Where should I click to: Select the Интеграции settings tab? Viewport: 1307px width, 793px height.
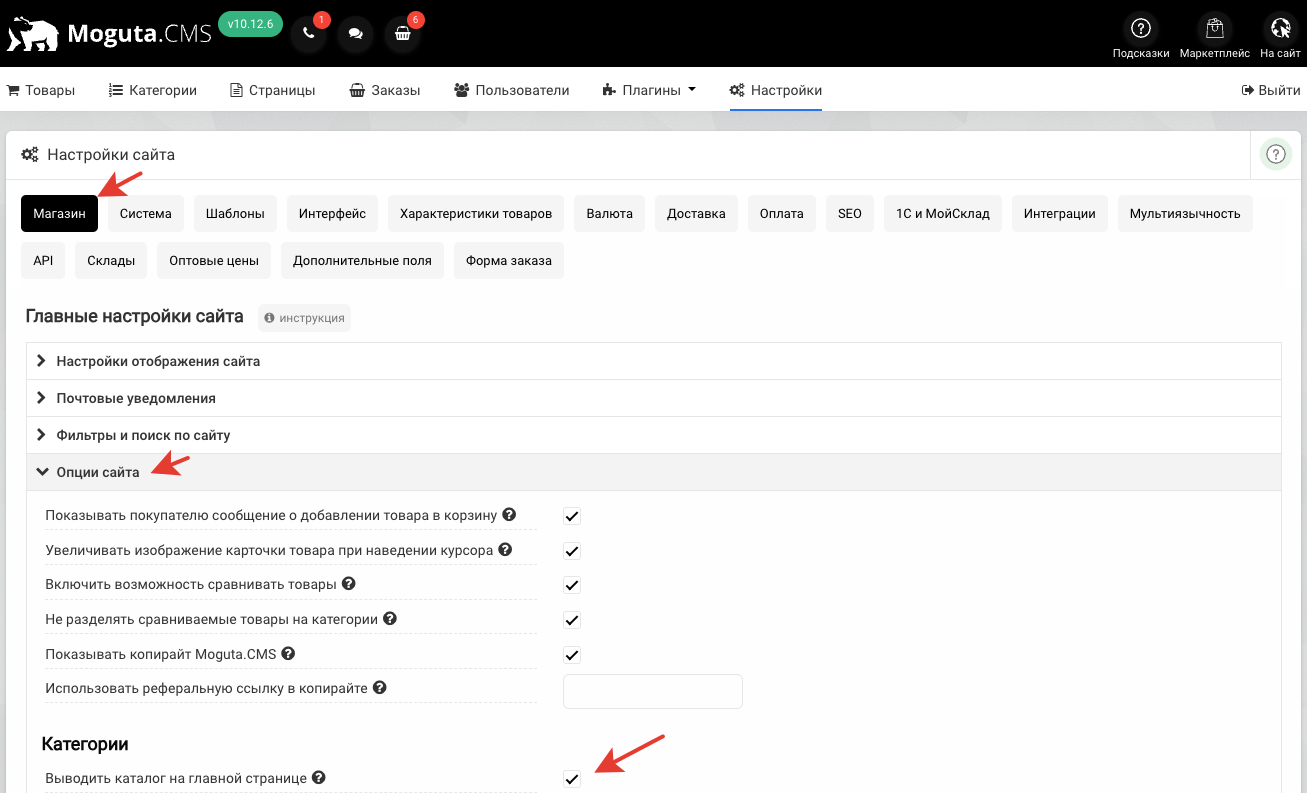point(1060,214)
